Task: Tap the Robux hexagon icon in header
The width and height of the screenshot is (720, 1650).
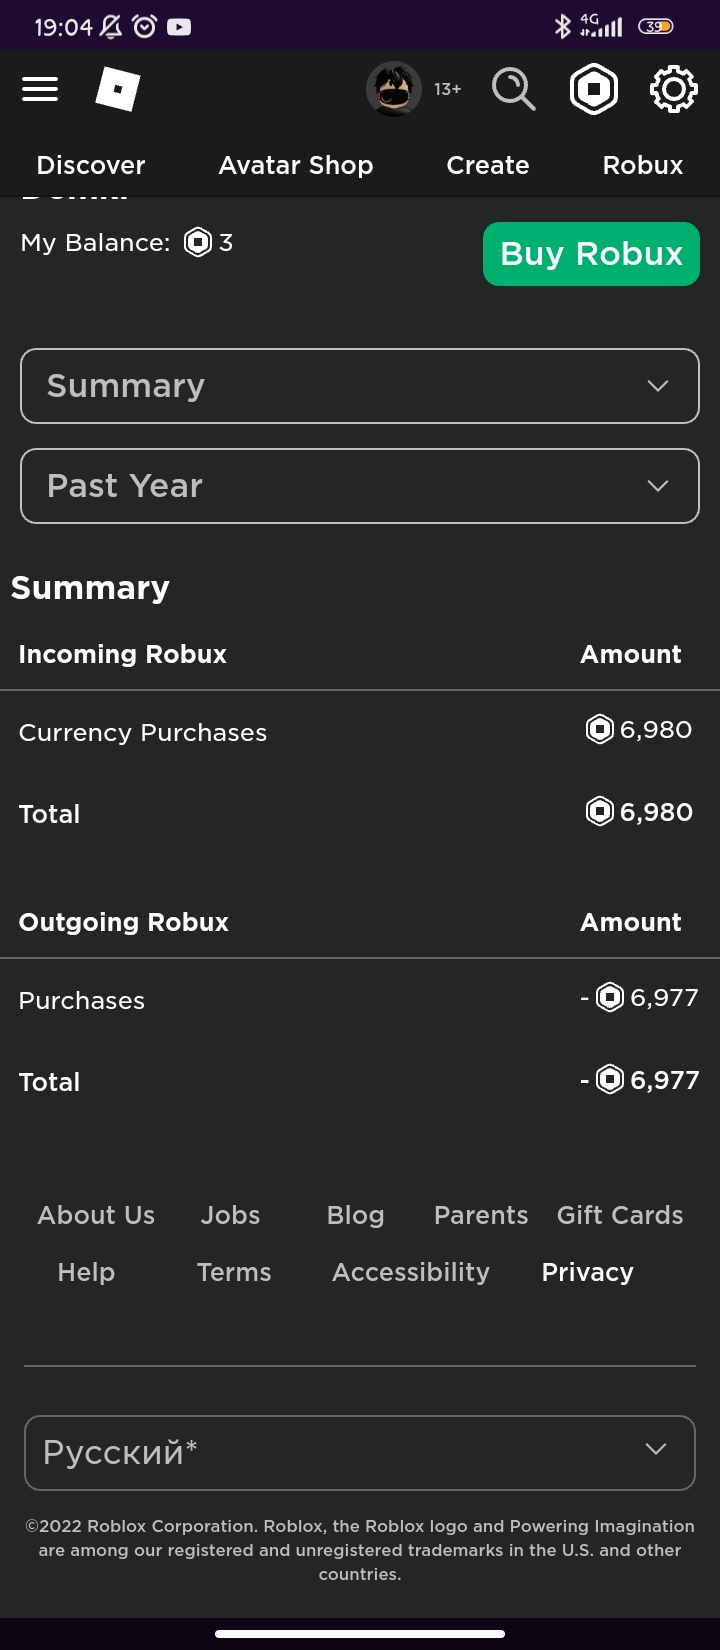Action: [x=594, y=90]
